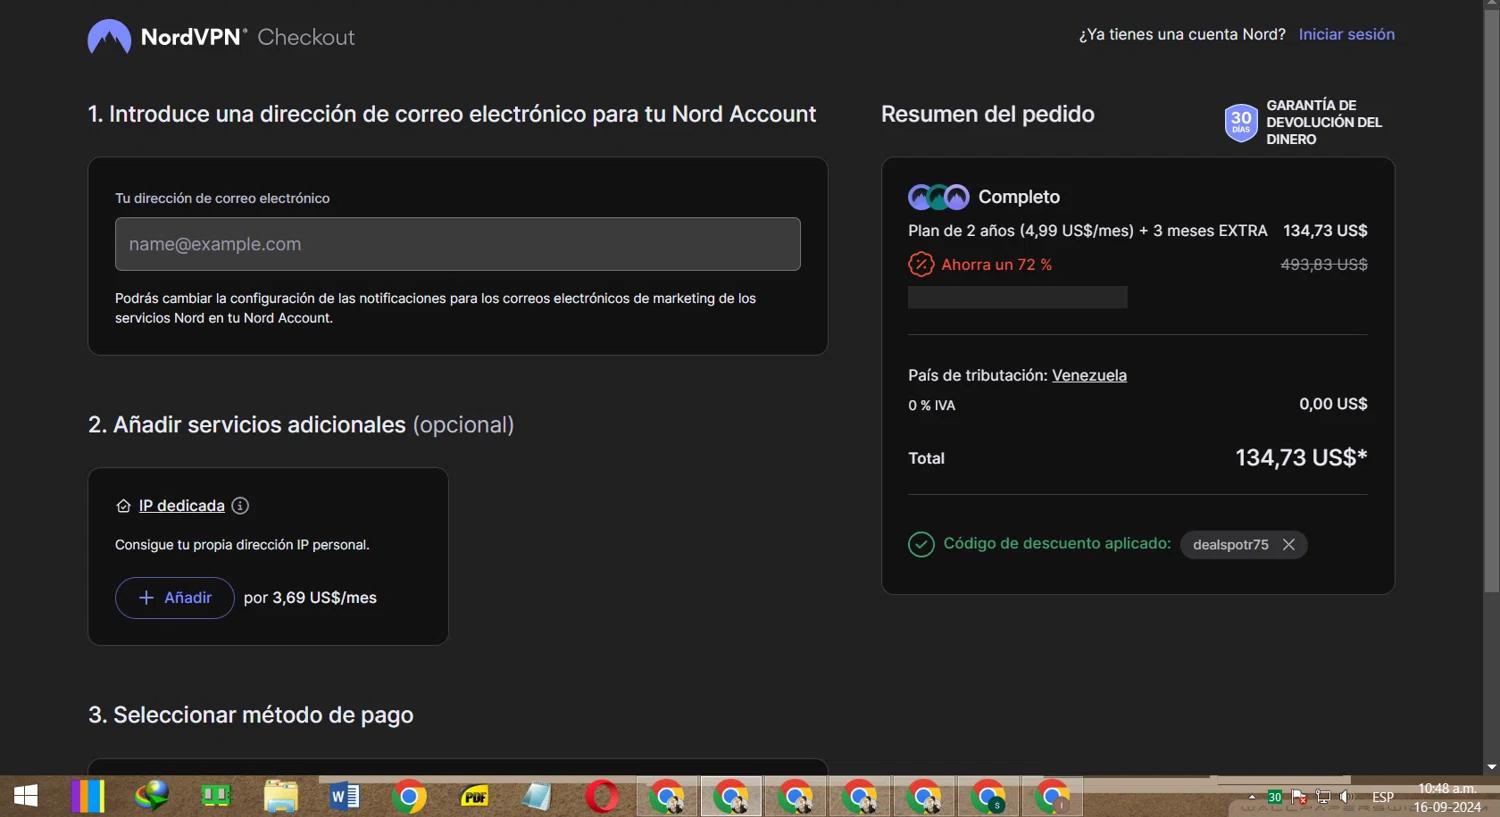Open Microsoft Word from the taskbar
The image size is (1500, 817).
point(344,797)
